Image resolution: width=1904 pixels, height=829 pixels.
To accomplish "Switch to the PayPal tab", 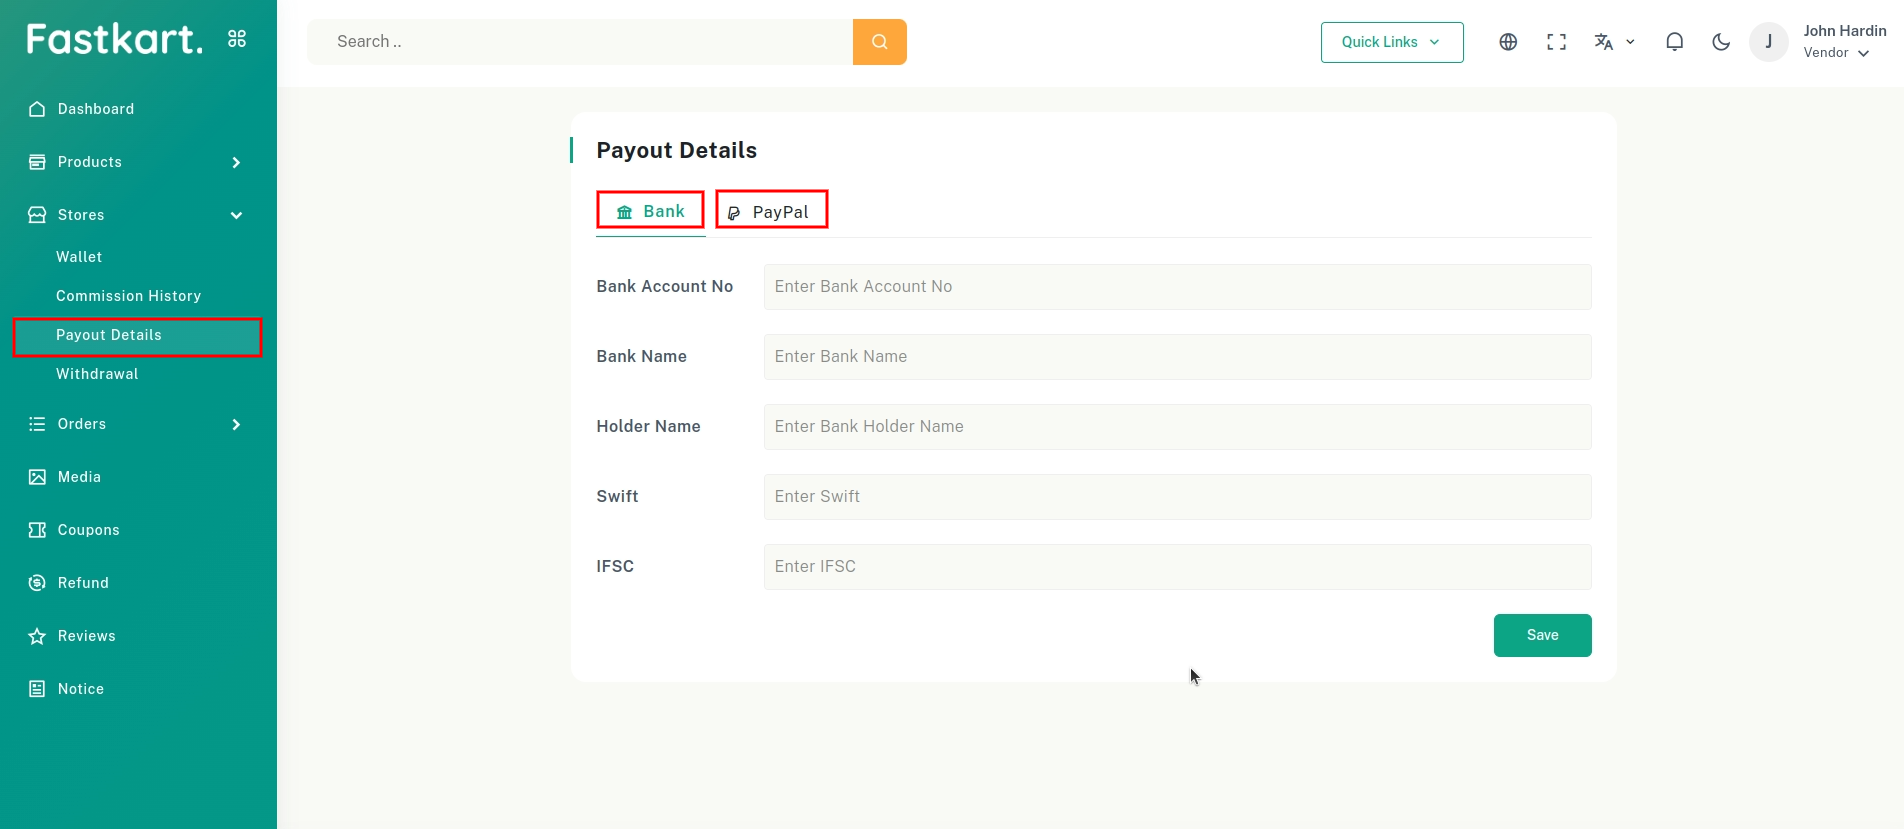I will coord(771,211).
